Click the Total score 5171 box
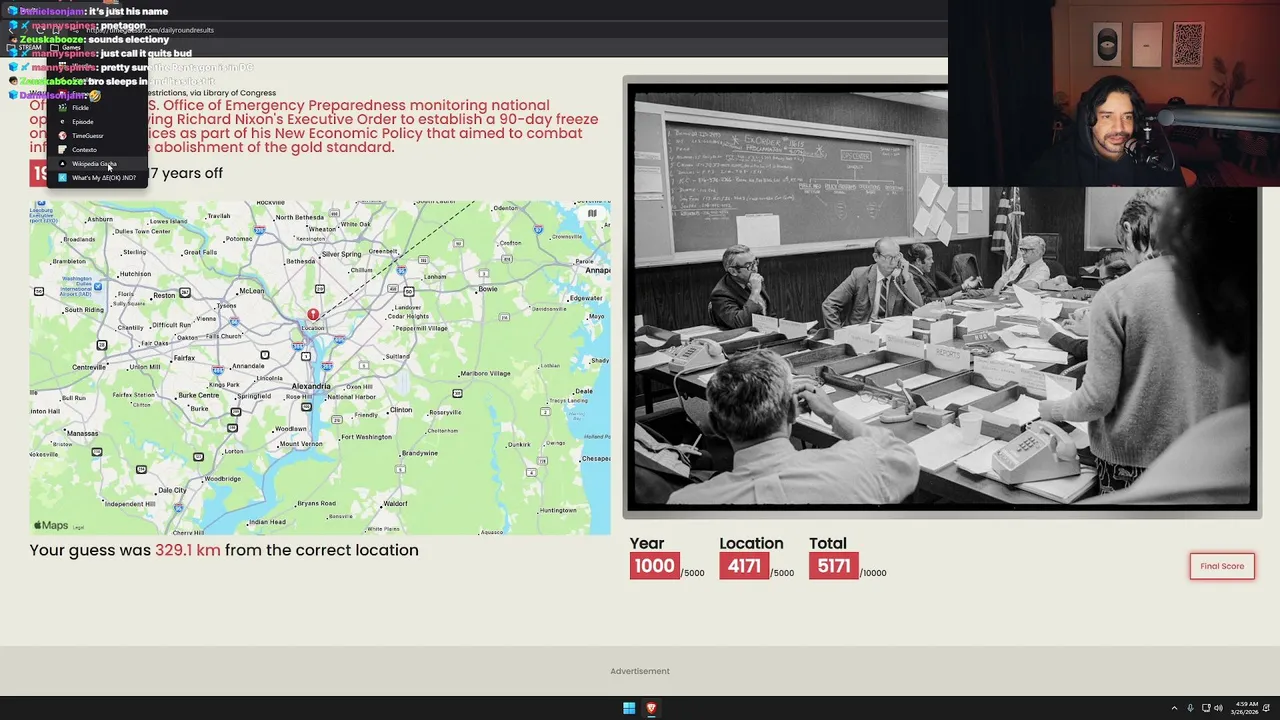1280x720 pixels. [x=833, y=566]
